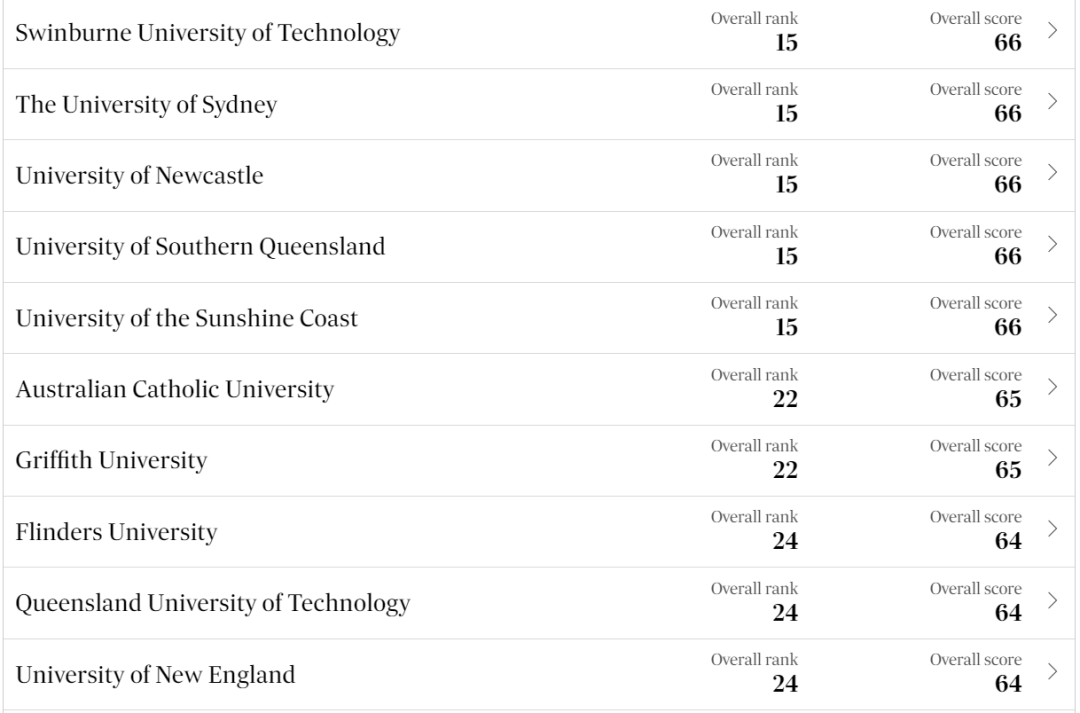Open University of Newcastle details arrow
This screenshot has height=713, width=1080.
[x=1052, y=172]
